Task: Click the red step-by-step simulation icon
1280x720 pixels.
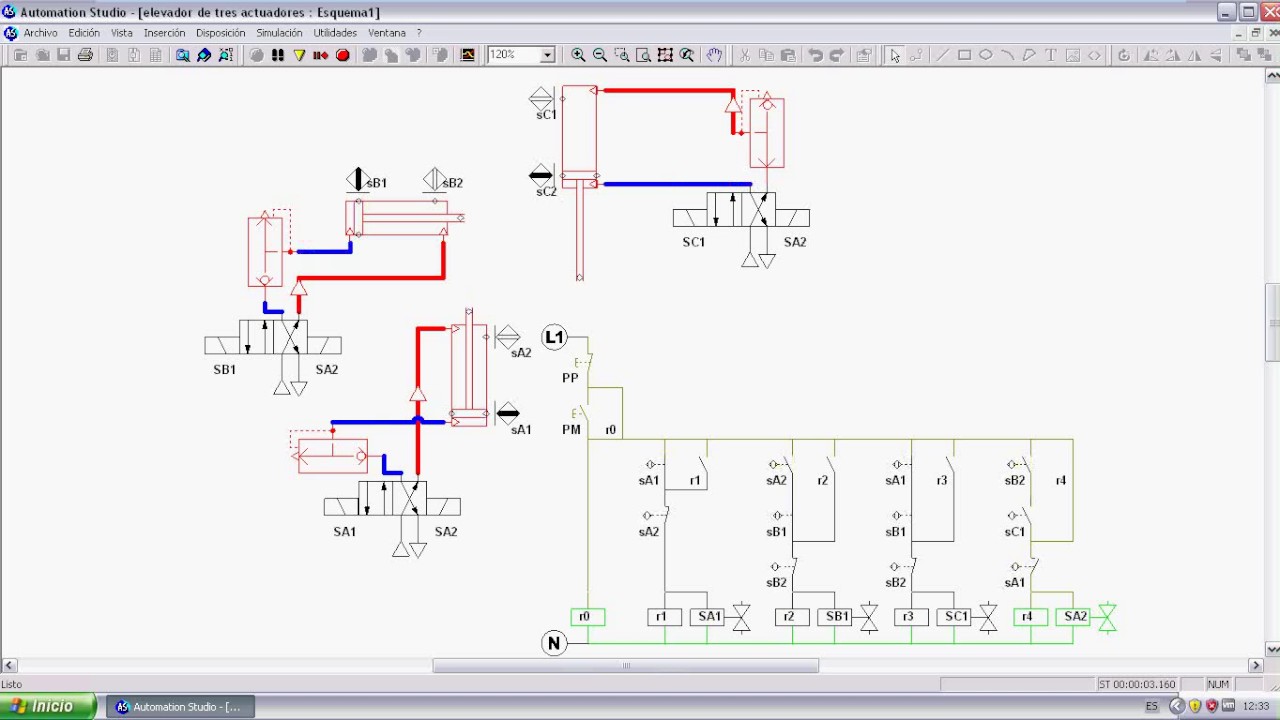Action: [321, 55]
